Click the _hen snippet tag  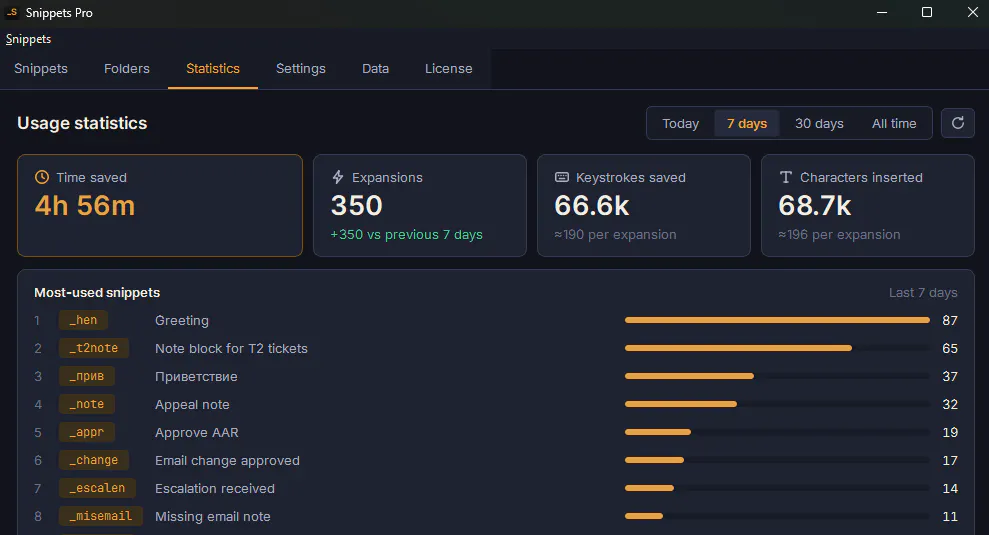[83, 320]
